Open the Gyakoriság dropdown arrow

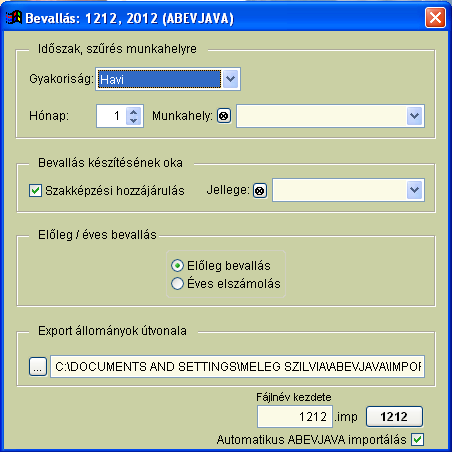point(231,79)
